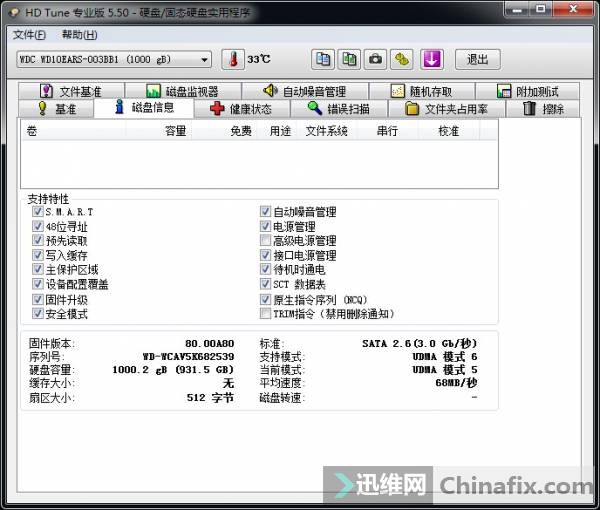Click the serial number WD-WCAV5K682539
The height and width of the screenshot is (510, 600).
pos(188,357)
